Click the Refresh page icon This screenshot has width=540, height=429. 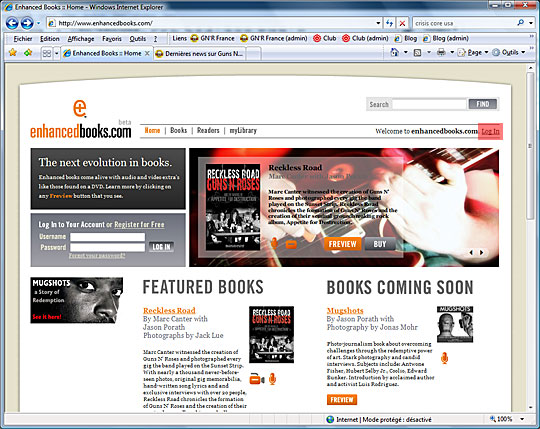[x=390, y=23]
